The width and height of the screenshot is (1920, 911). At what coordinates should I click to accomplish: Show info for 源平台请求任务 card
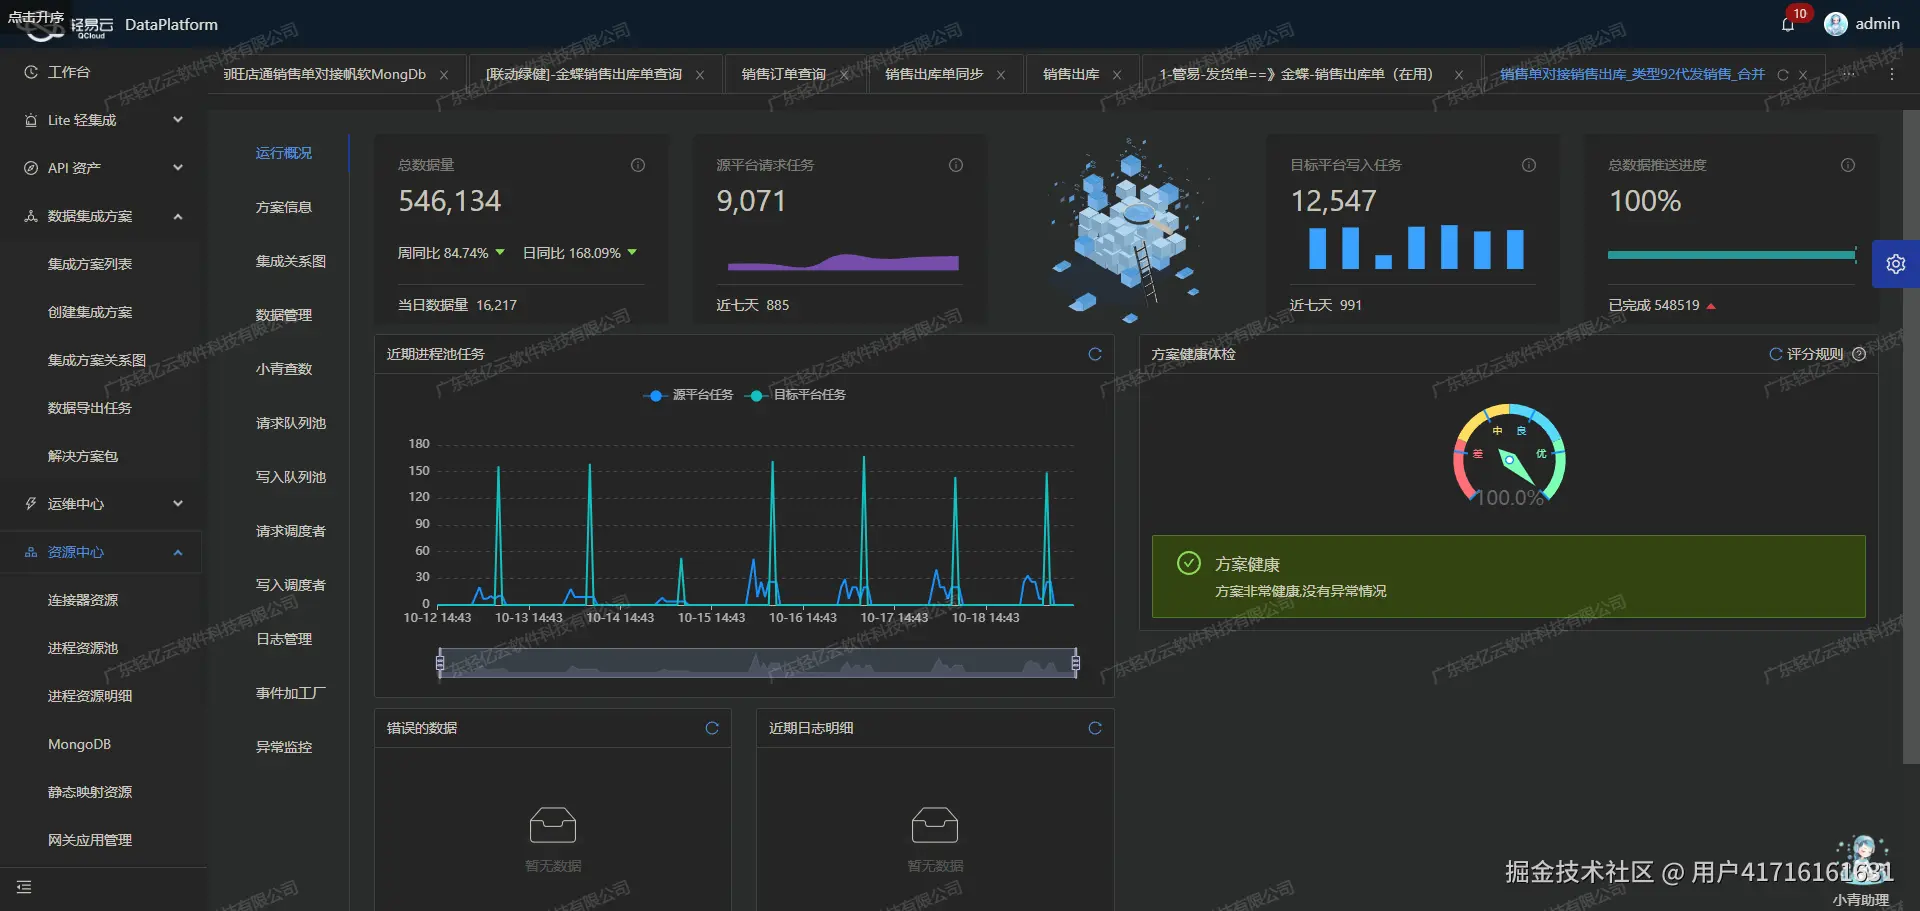[x=956, y=165]
